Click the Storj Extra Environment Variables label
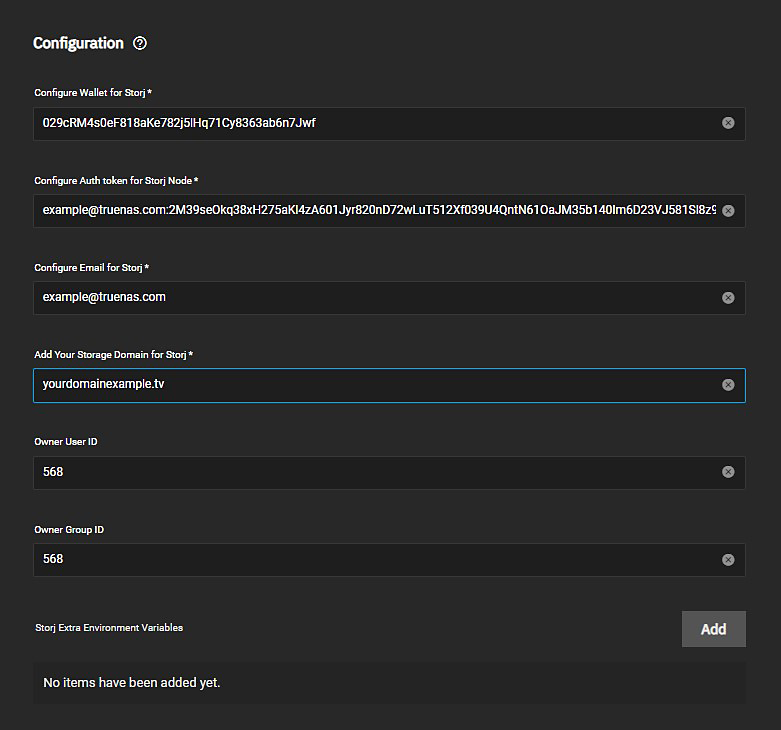Viewport: 781px width, 730px height. click(x=108, y=628)
